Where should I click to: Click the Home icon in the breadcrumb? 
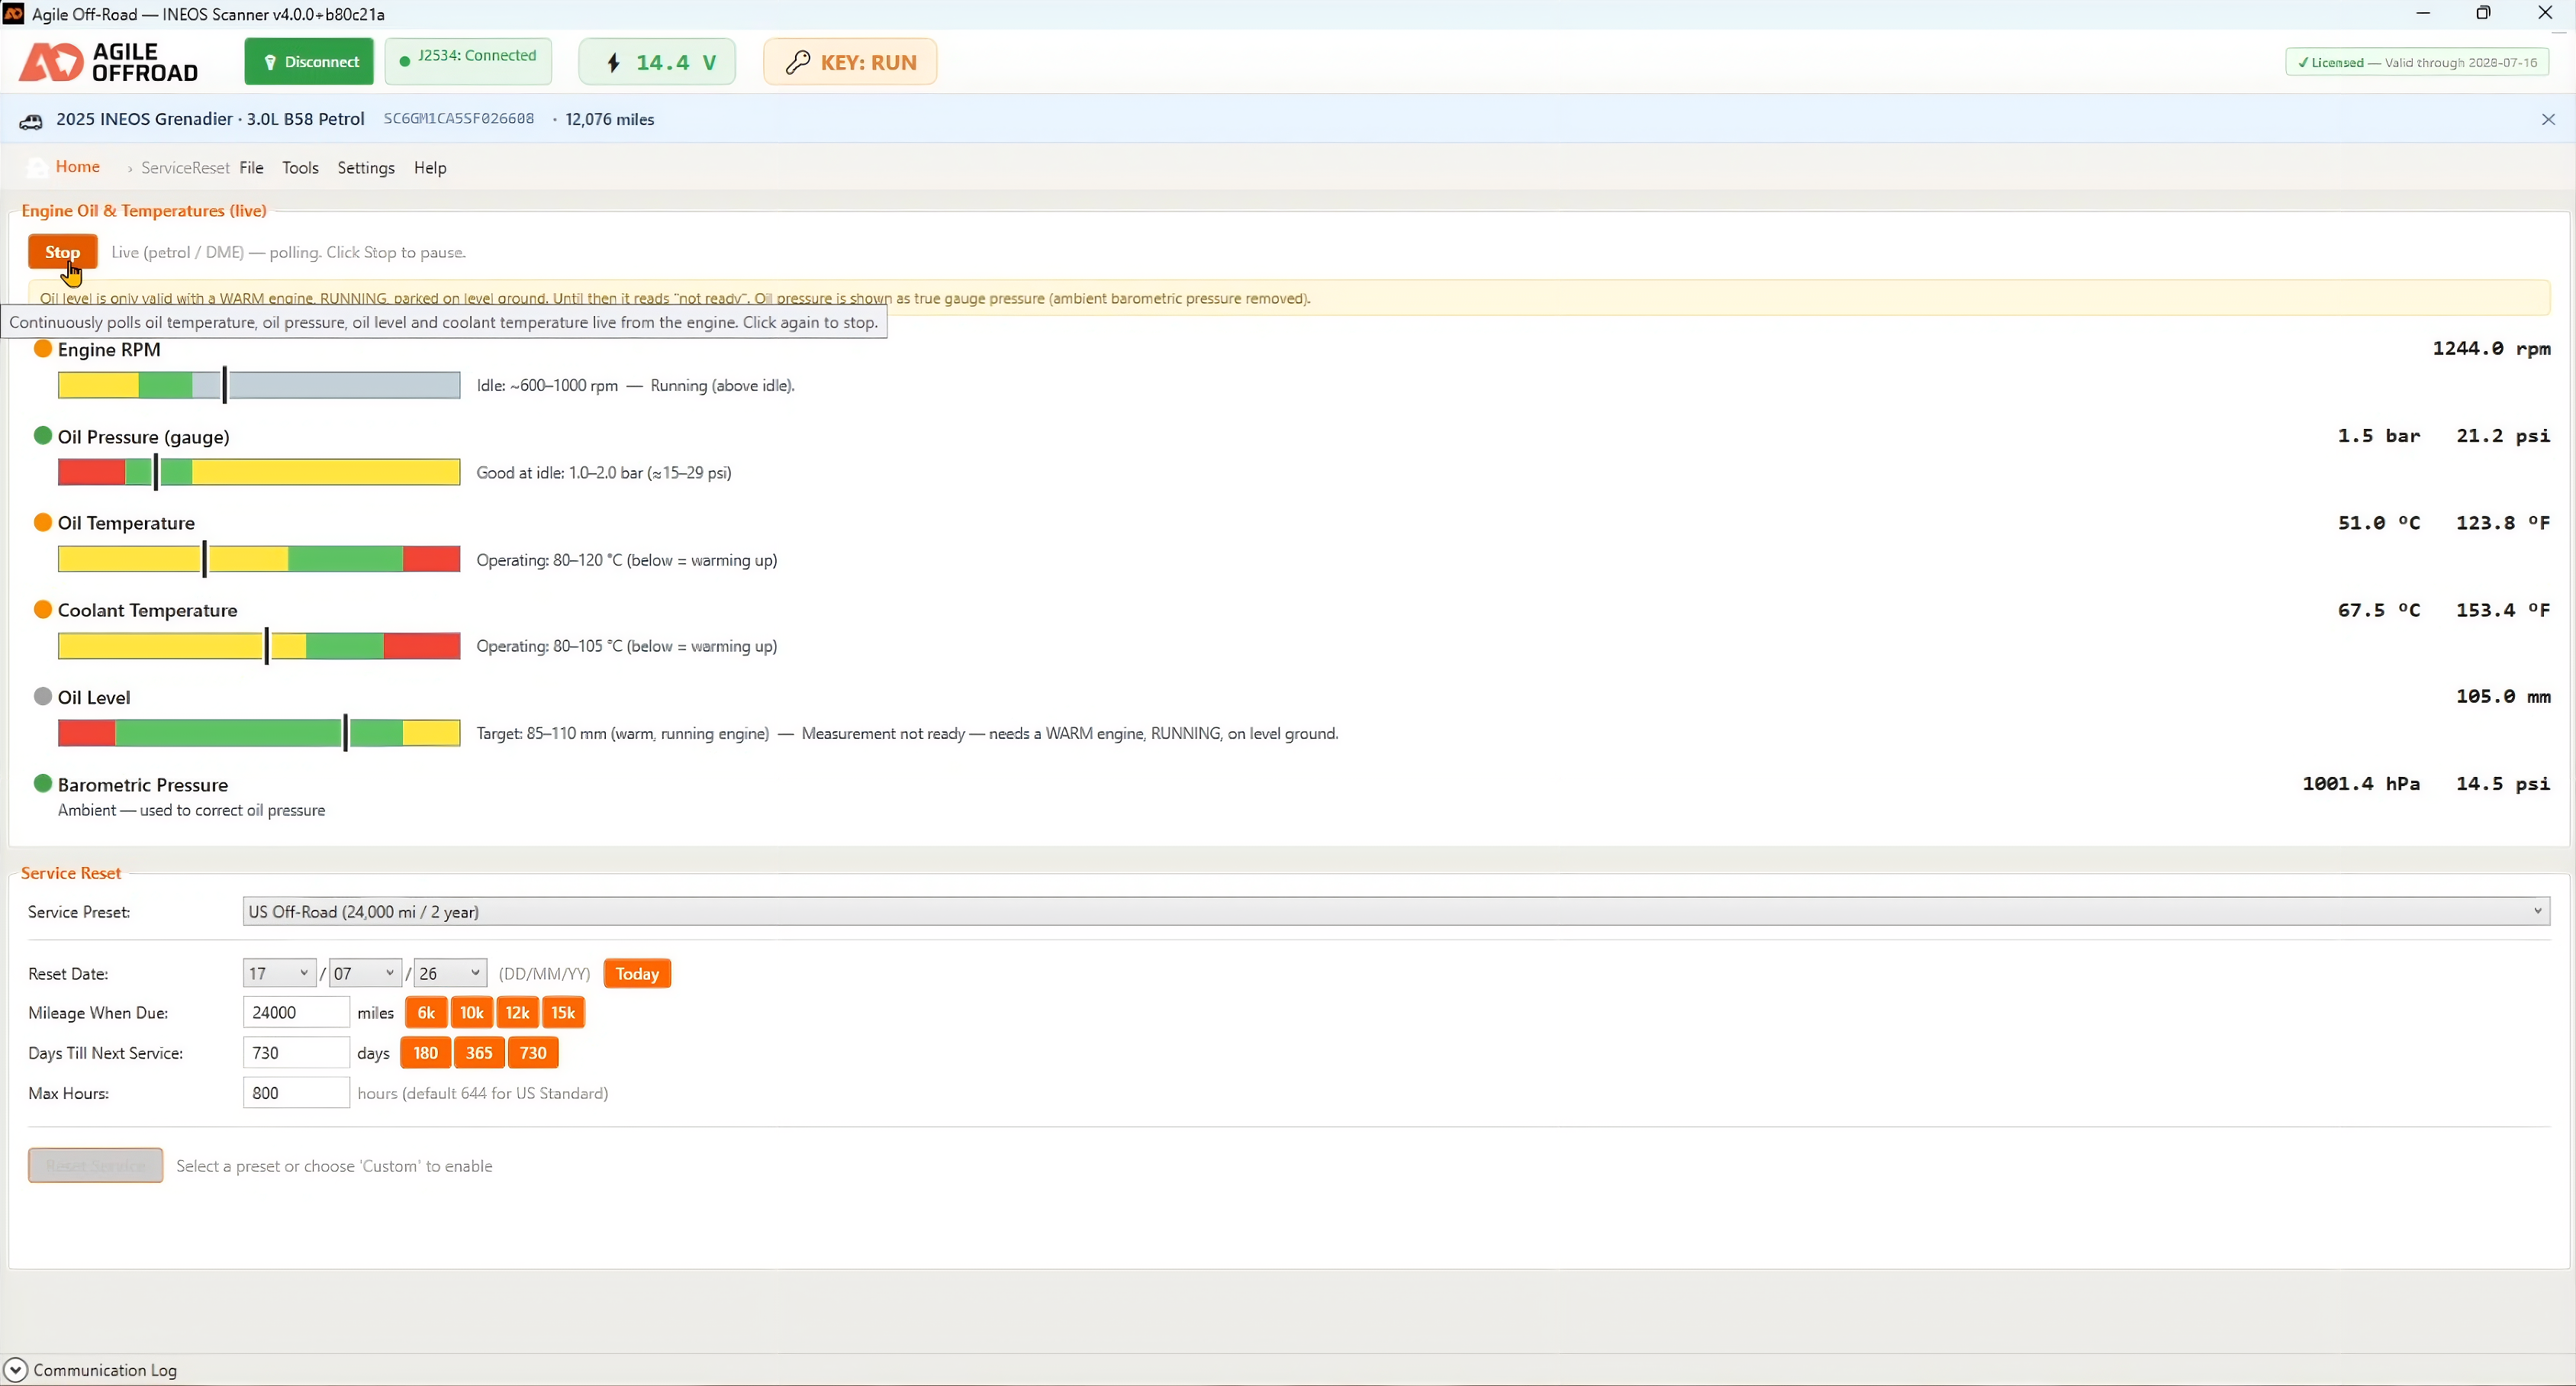37,167
